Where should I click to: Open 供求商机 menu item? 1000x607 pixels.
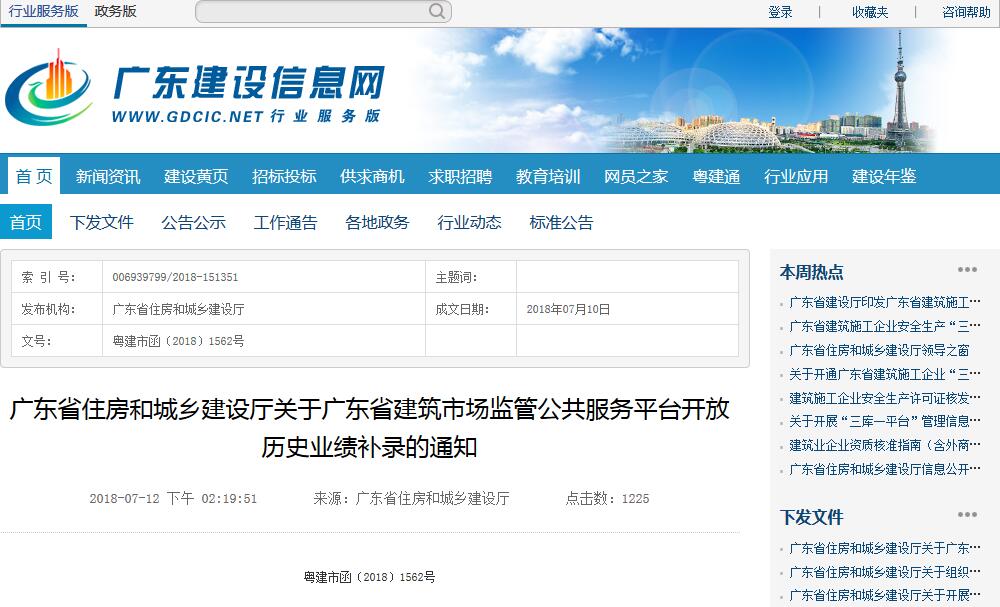click(x=372, y=177)
